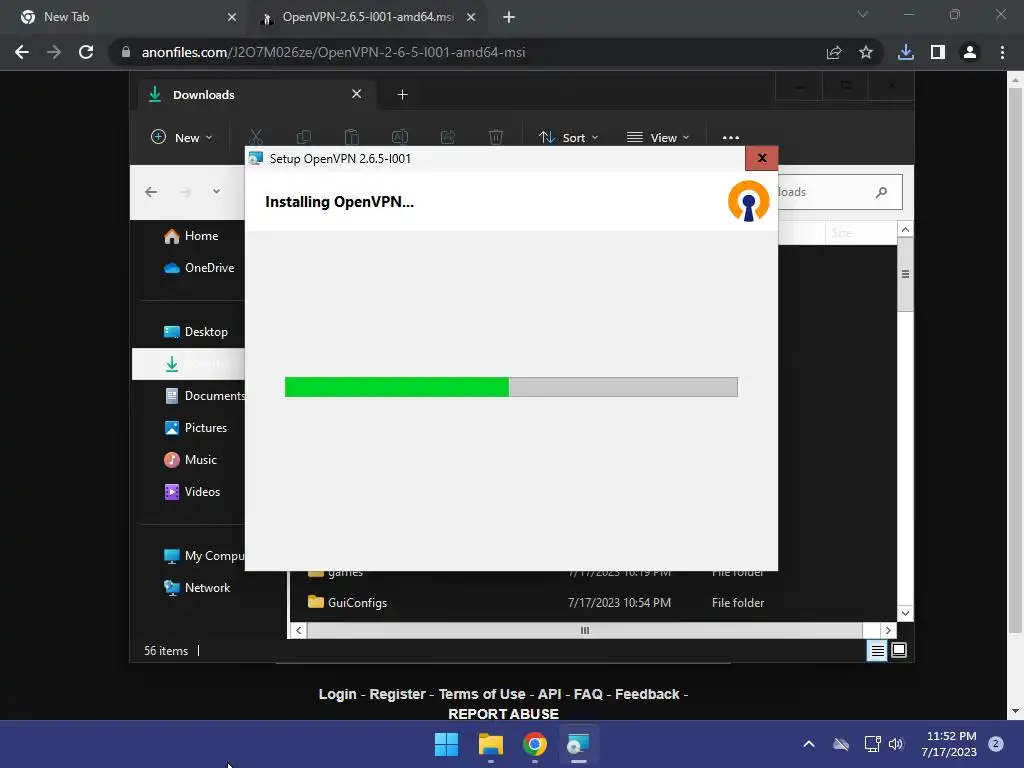Open Chrome's three-dot menu

pos(1002,52)
